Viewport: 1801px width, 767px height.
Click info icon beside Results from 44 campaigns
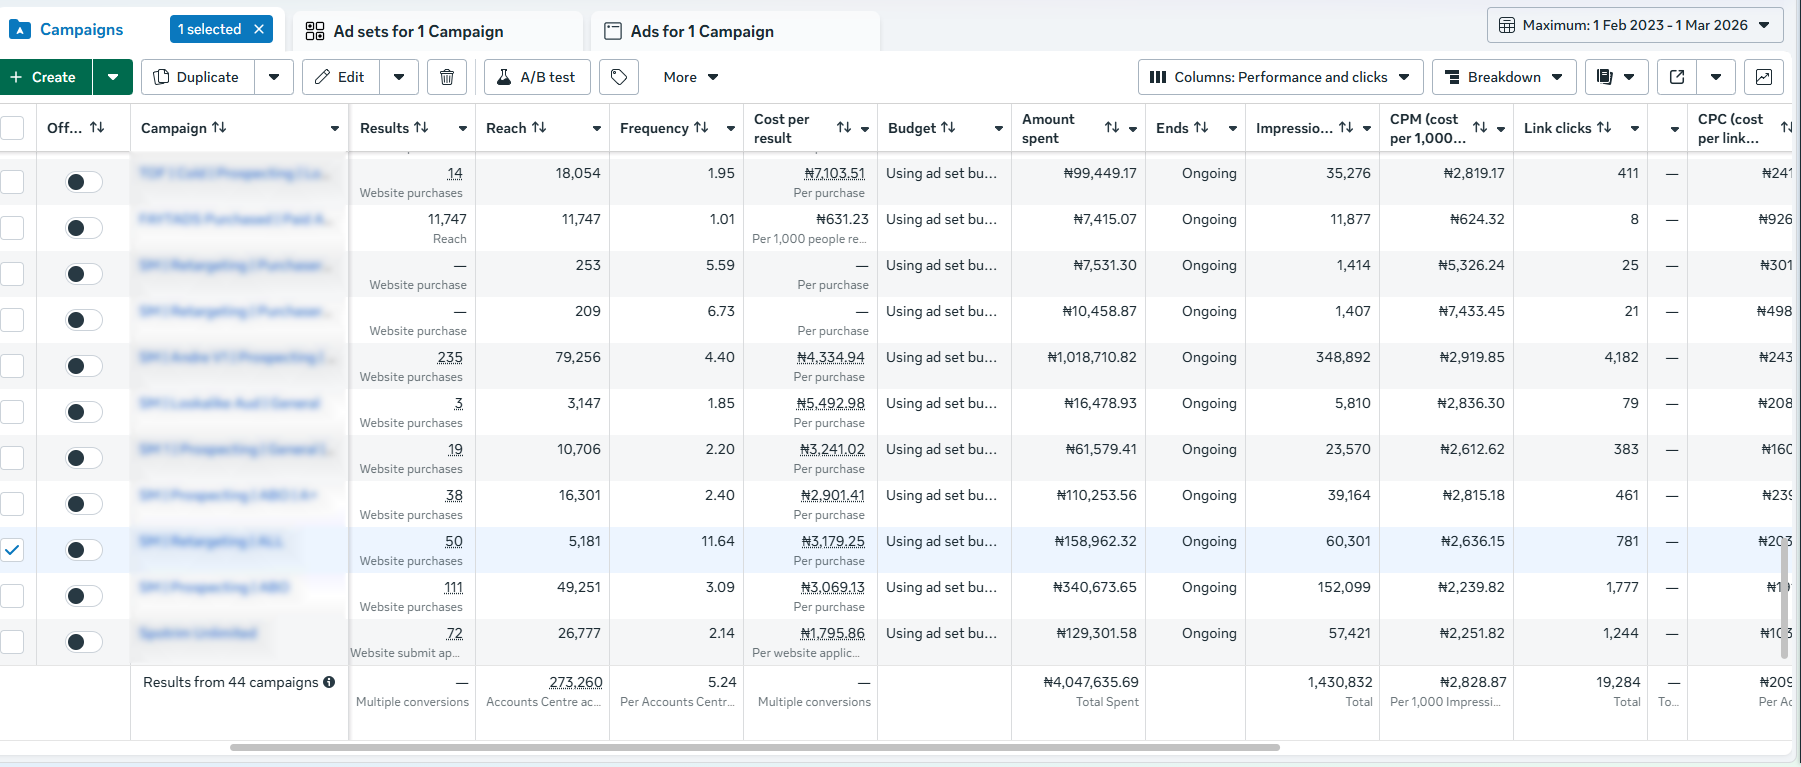click(x=329, y=682)
